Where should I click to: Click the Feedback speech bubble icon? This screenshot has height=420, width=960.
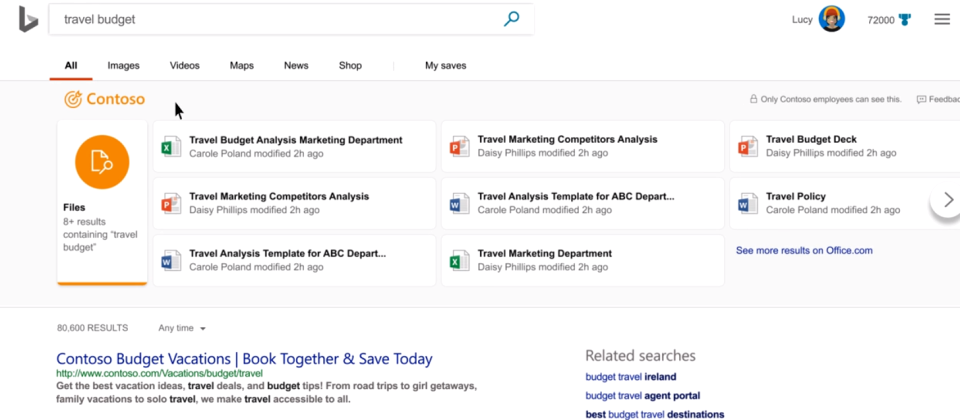tap(921, 99)
